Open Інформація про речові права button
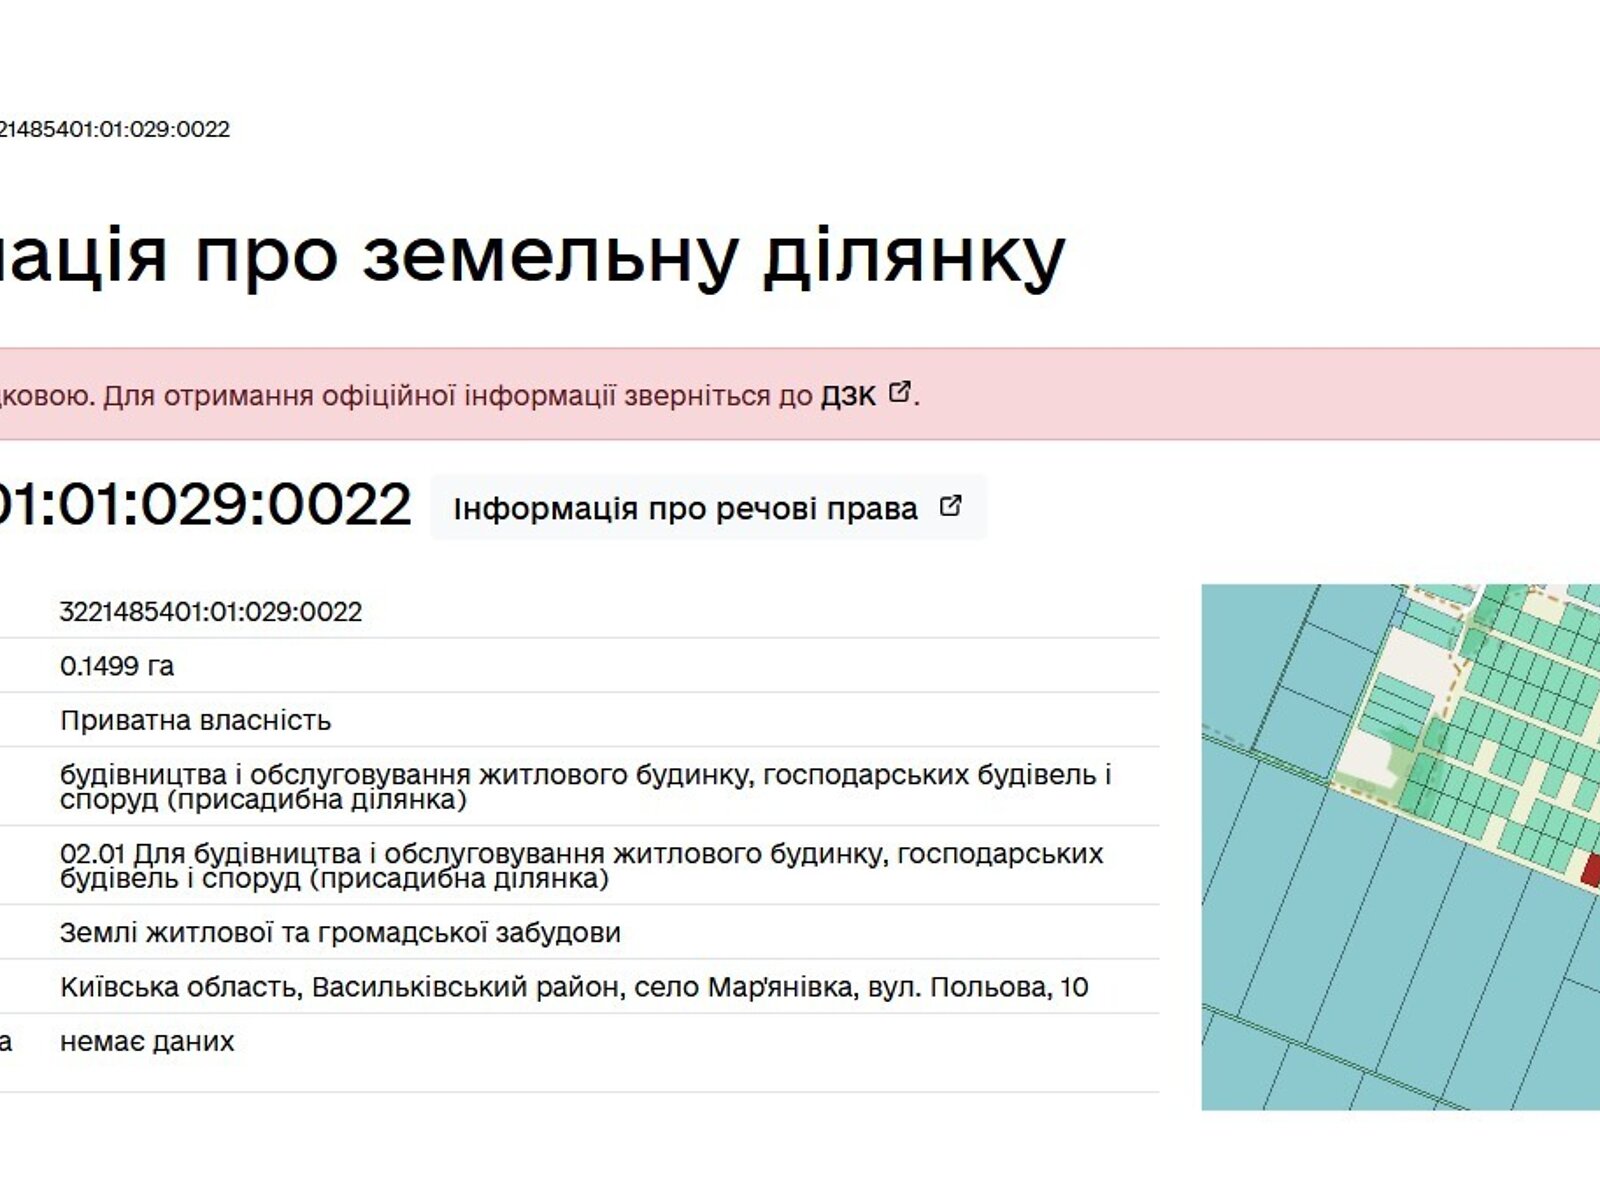This screenshot has width=1600, height=1200. pyautogui.click(x=685, y=508)
